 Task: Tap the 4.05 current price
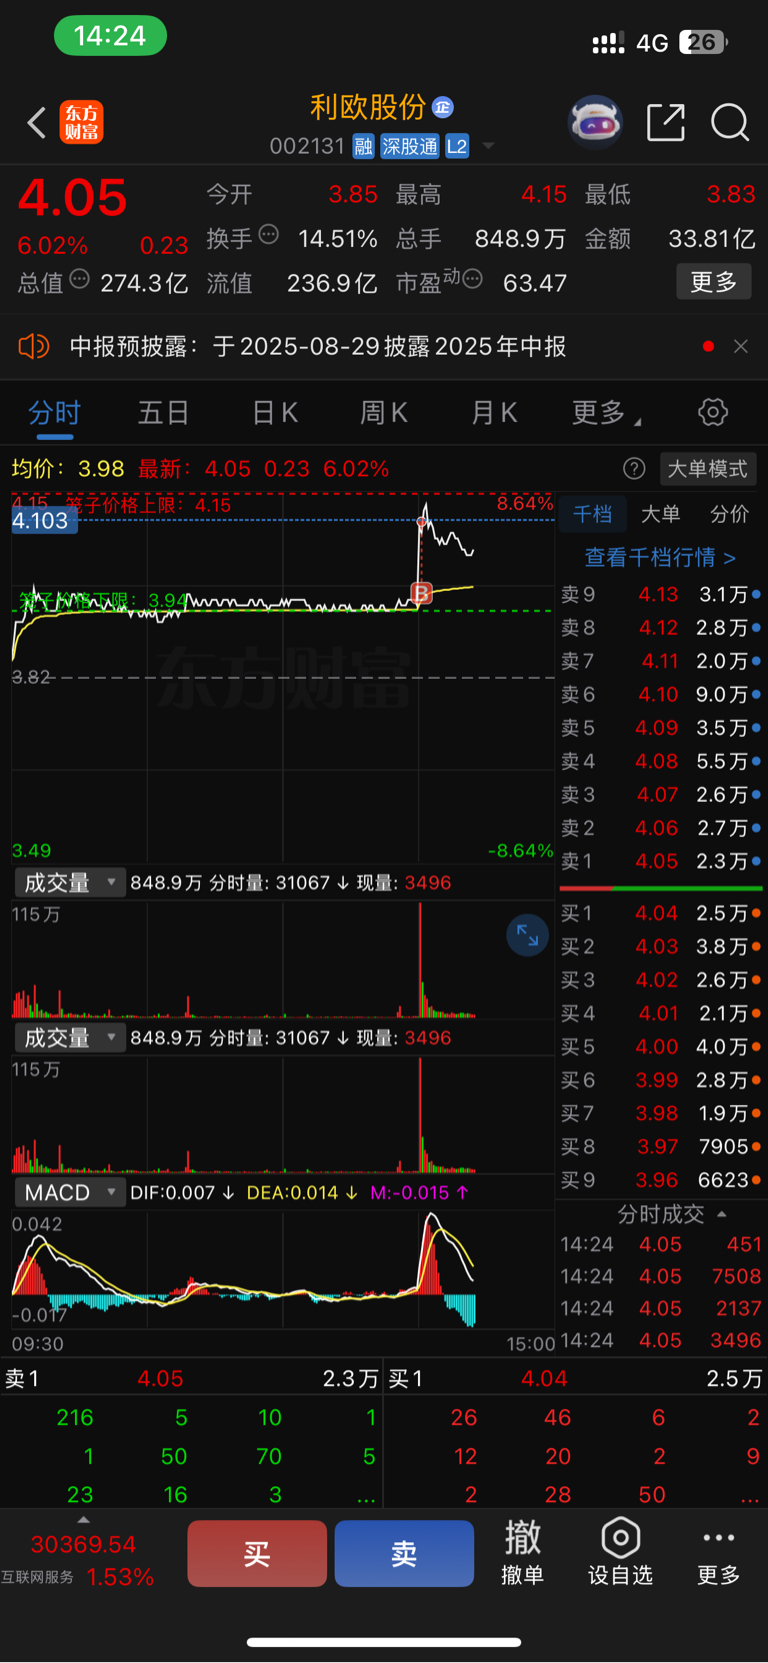click(x=72, y=198)
